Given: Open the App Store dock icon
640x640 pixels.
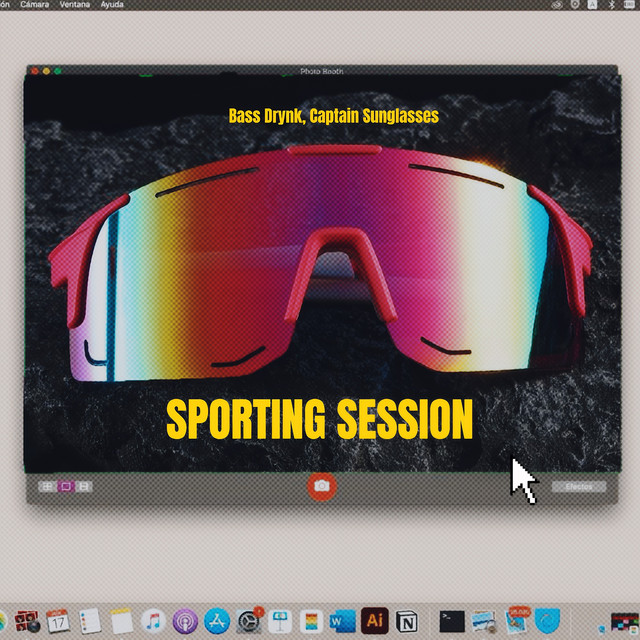Looking at the screenshot, I should 217,620.
